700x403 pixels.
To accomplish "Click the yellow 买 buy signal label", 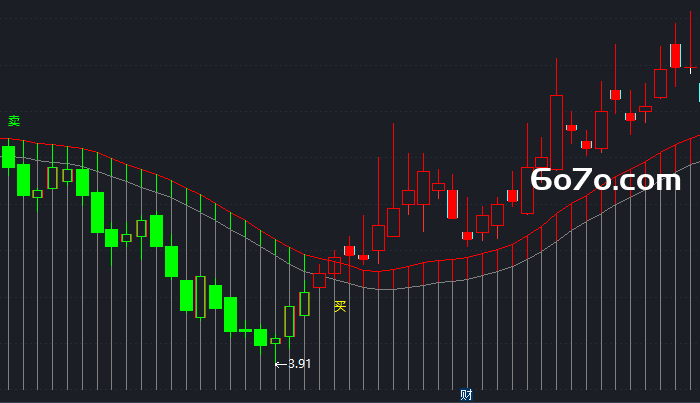I will pyautogui.click(x=340, y=307).
